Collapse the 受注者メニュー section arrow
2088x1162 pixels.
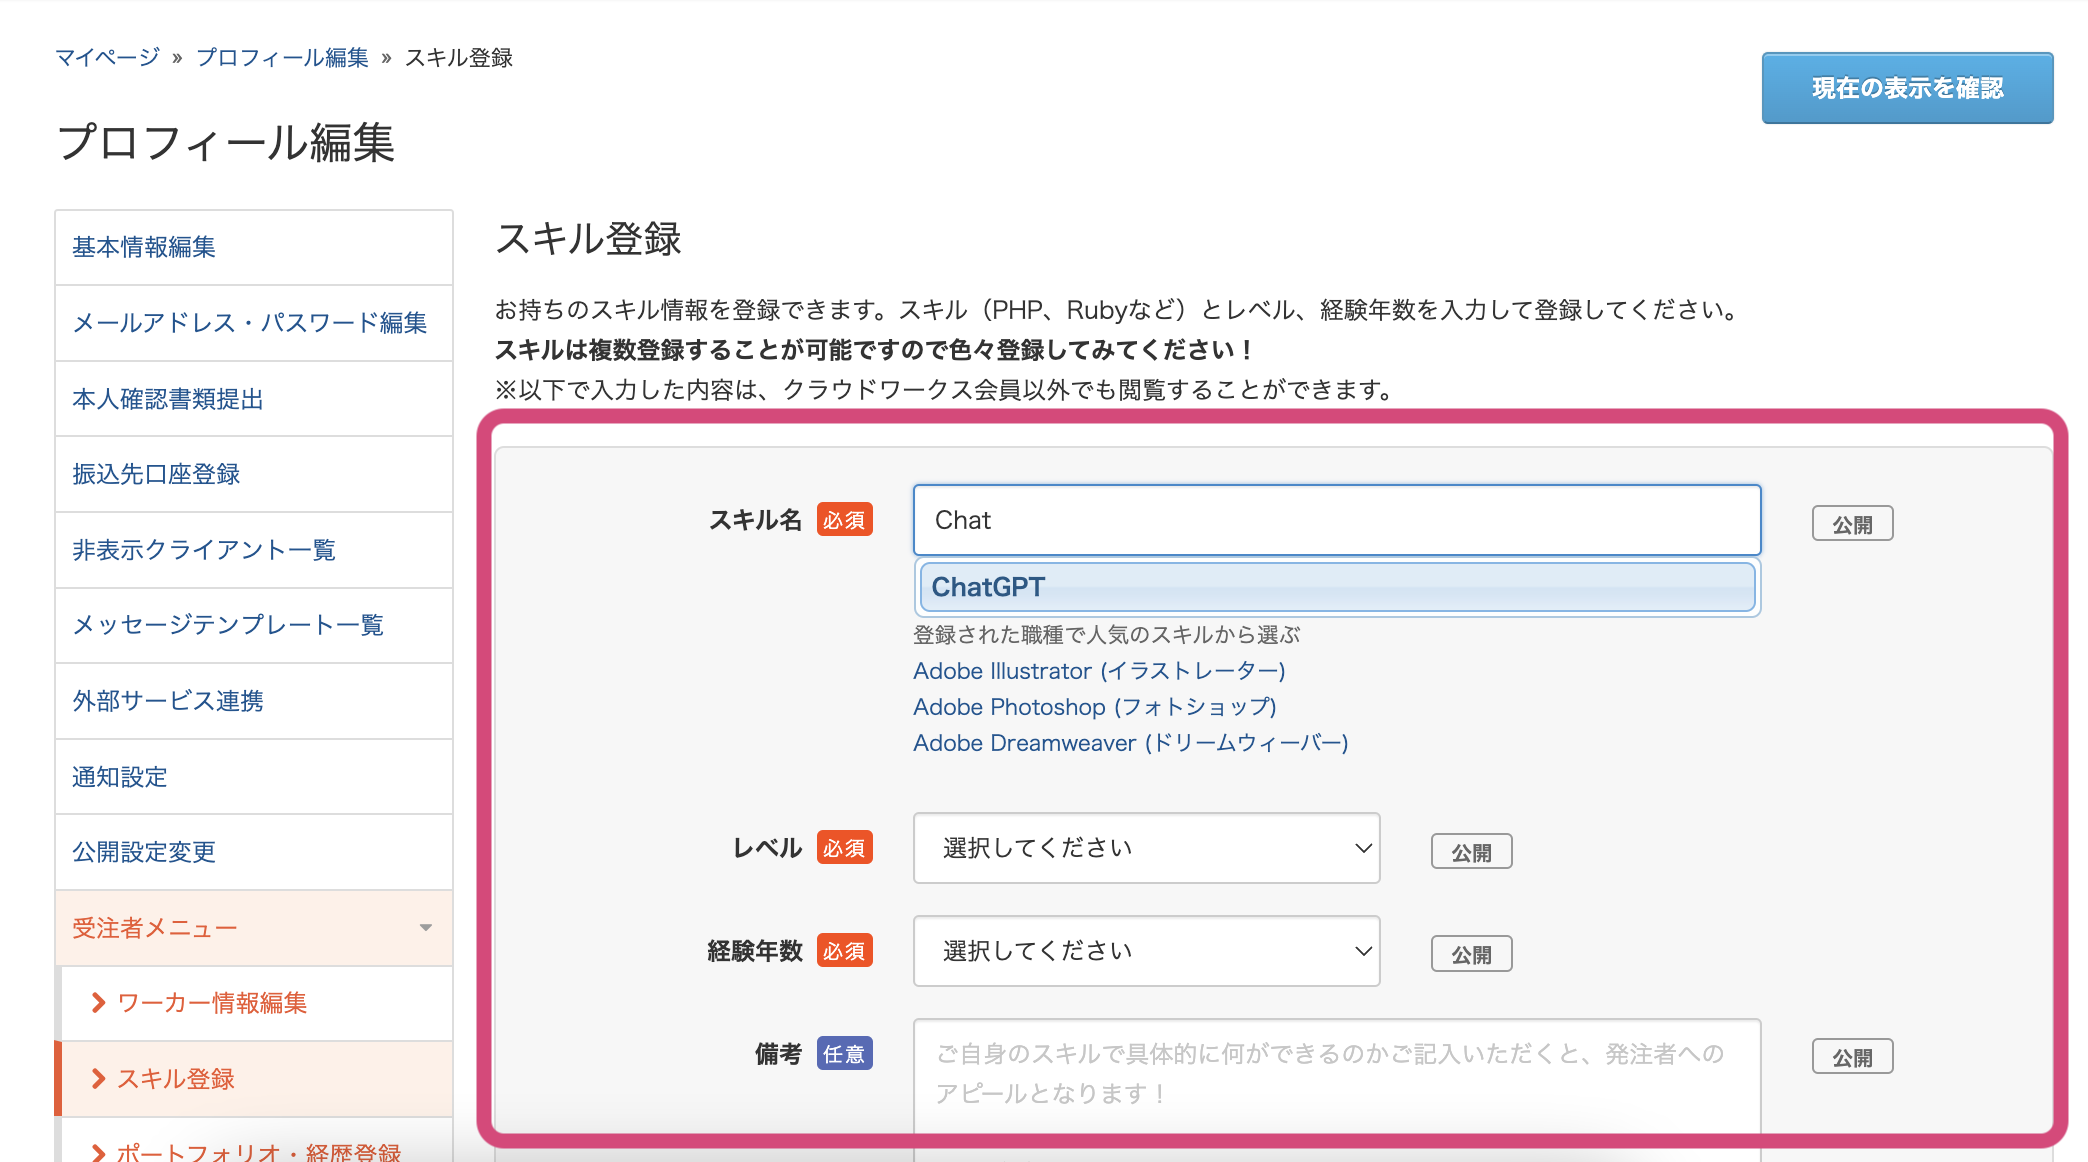click(x=426, y=928)
